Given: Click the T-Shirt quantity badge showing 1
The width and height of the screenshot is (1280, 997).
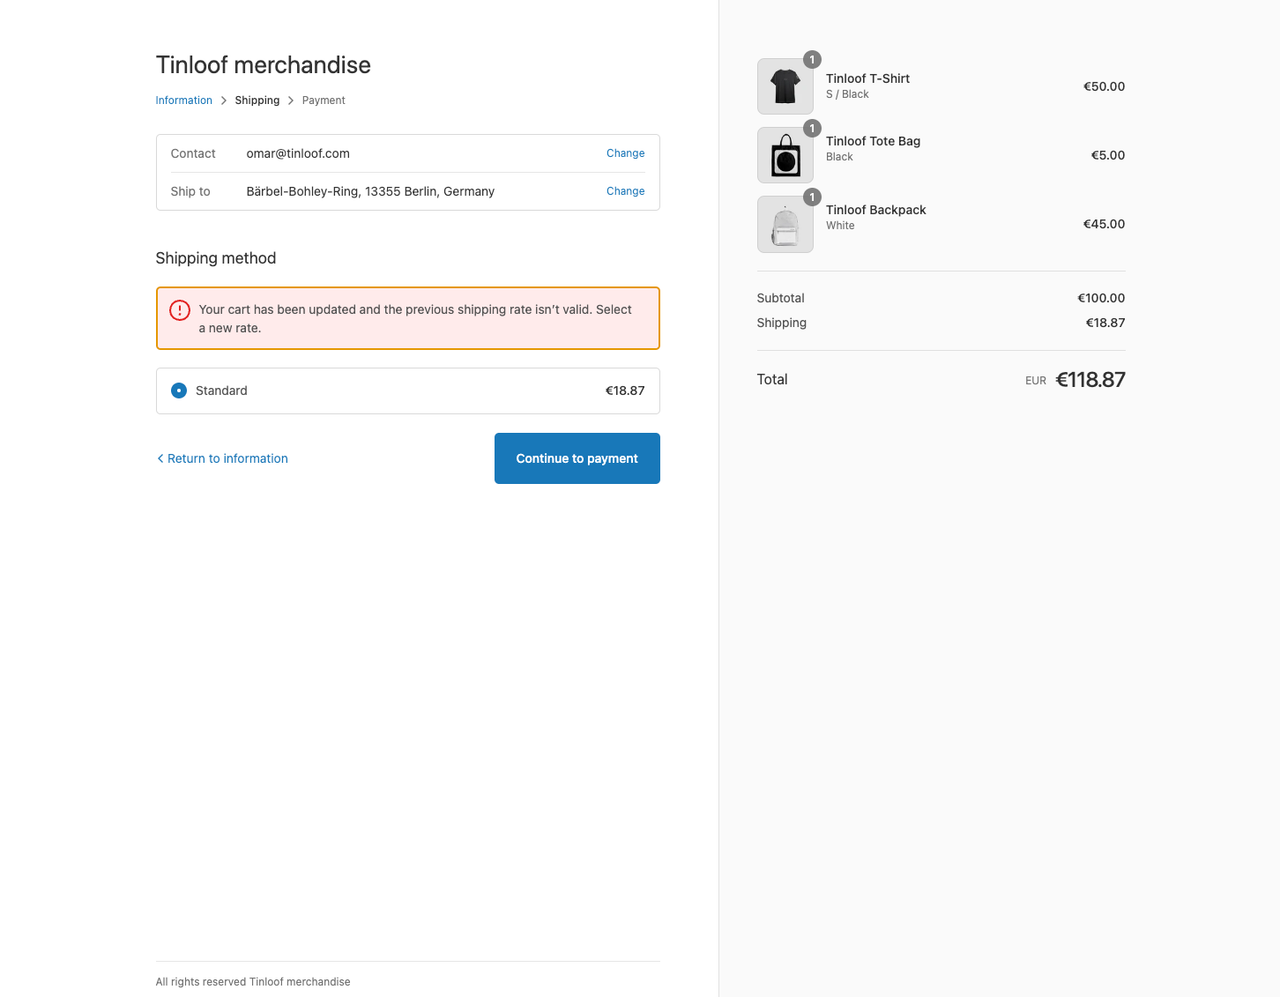Looking at the screenshot, I should pyautogui.click(x=811, y=59).
